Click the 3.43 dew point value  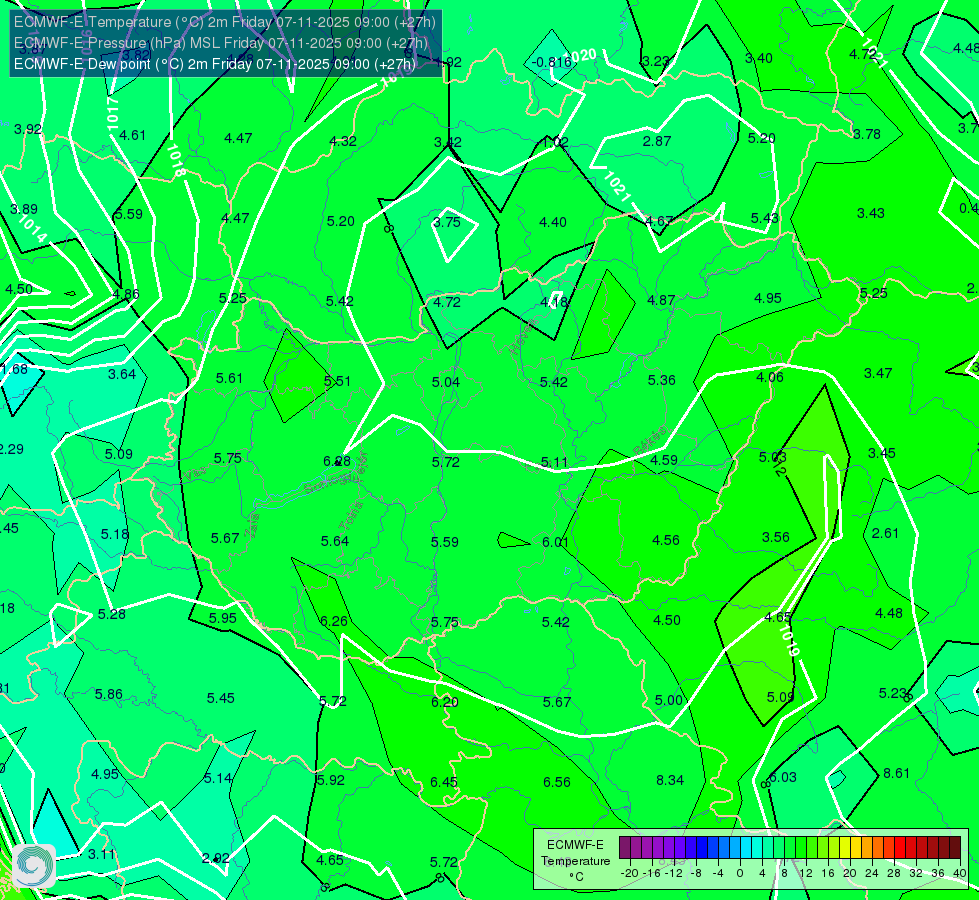tap(870, 213)
